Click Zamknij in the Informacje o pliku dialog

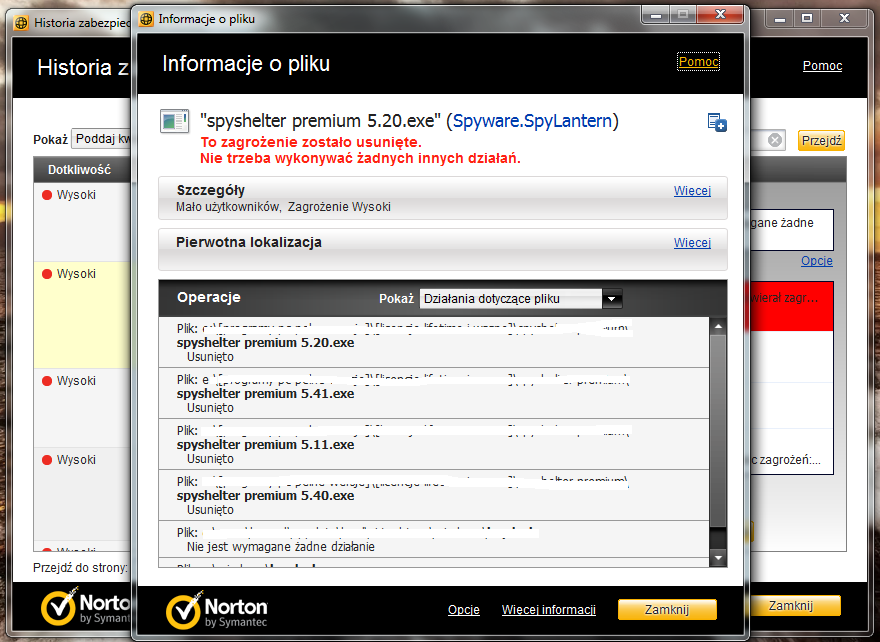tap(667, 609)
